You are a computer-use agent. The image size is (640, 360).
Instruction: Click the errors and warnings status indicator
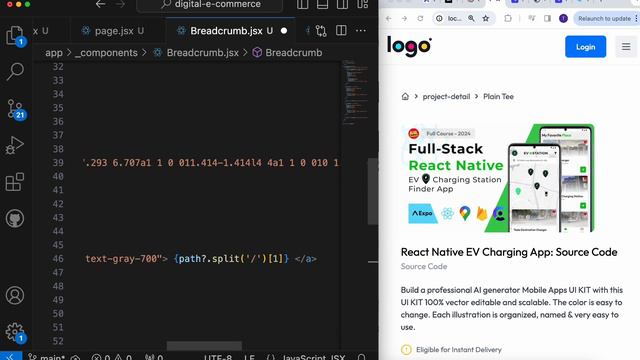tap(111, 357)
